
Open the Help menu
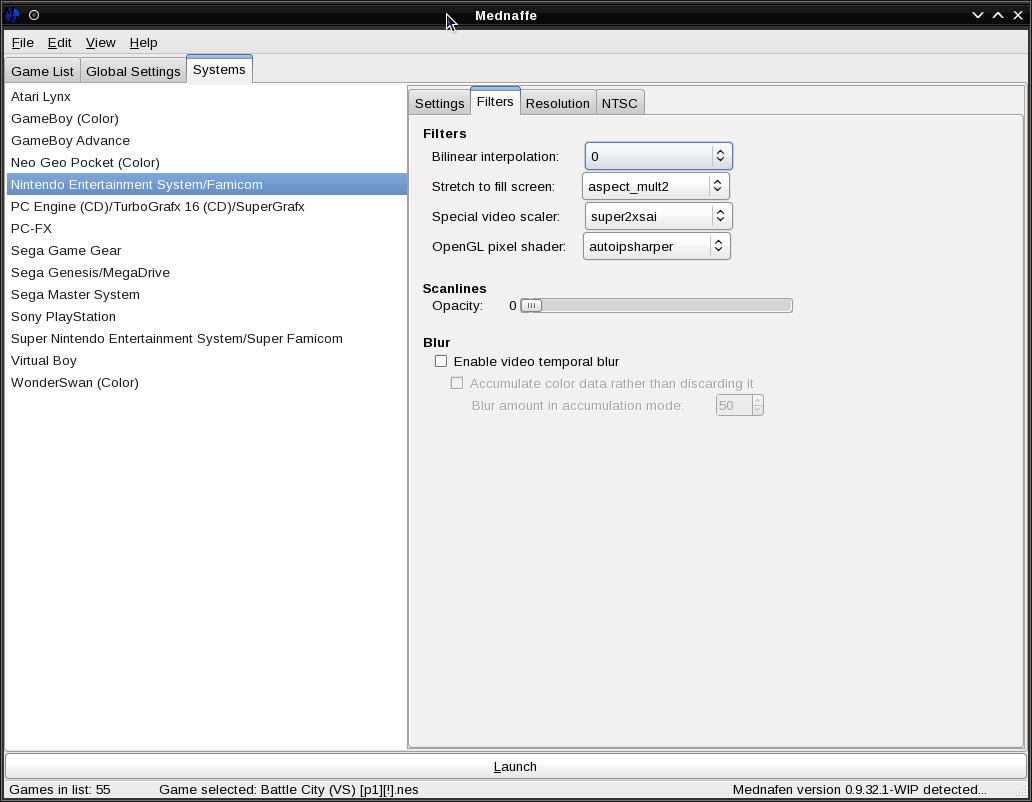pos(143,43)
